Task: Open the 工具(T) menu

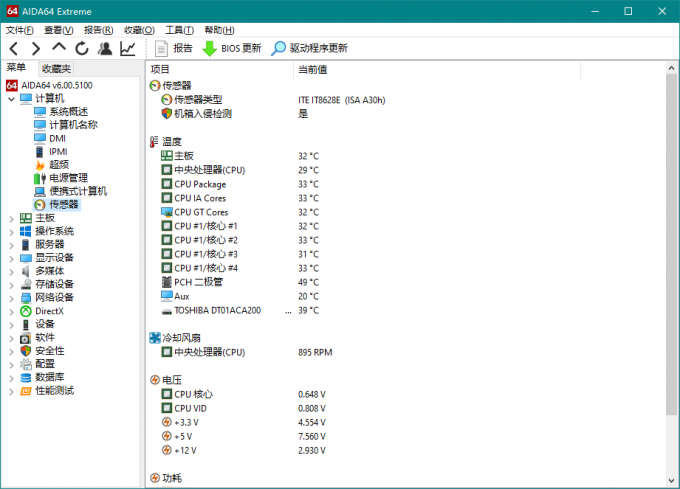Action: 179,30
